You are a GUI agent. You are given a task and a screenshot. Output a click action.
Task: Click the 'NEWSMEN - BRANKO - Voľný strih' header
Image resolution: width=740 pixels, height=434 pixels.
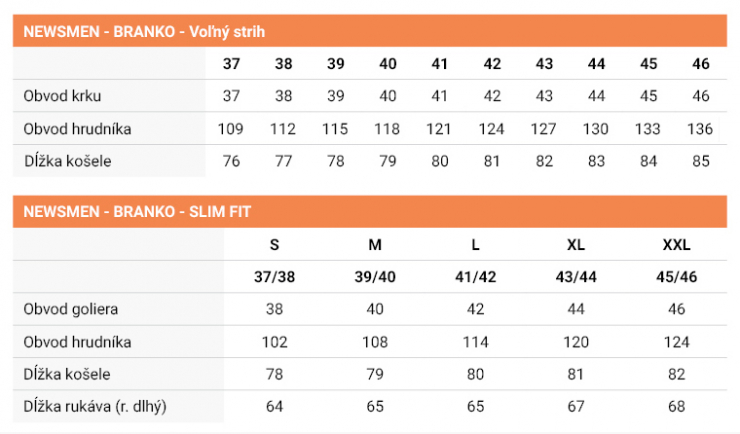[142, 32]
